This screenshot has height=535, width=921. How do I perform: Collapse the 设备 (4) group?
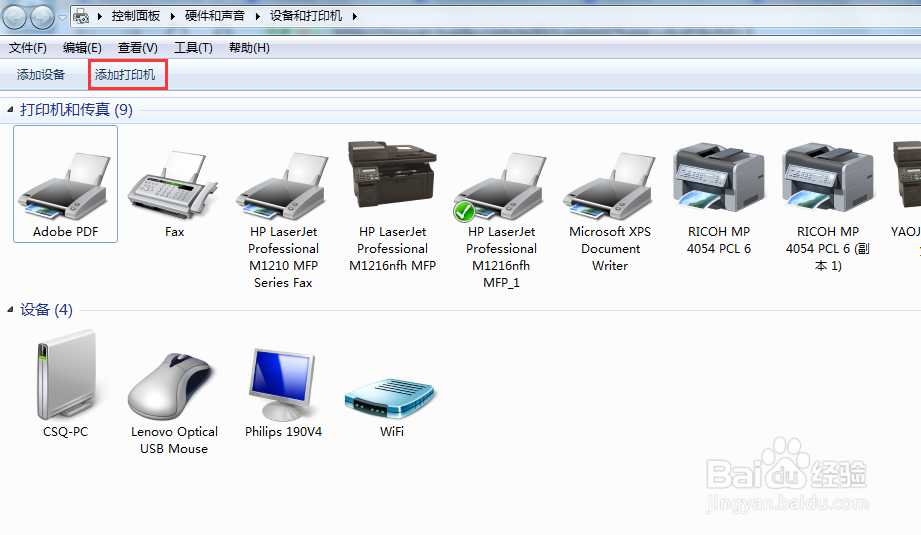pyautogui.click(x=10, y=309)
